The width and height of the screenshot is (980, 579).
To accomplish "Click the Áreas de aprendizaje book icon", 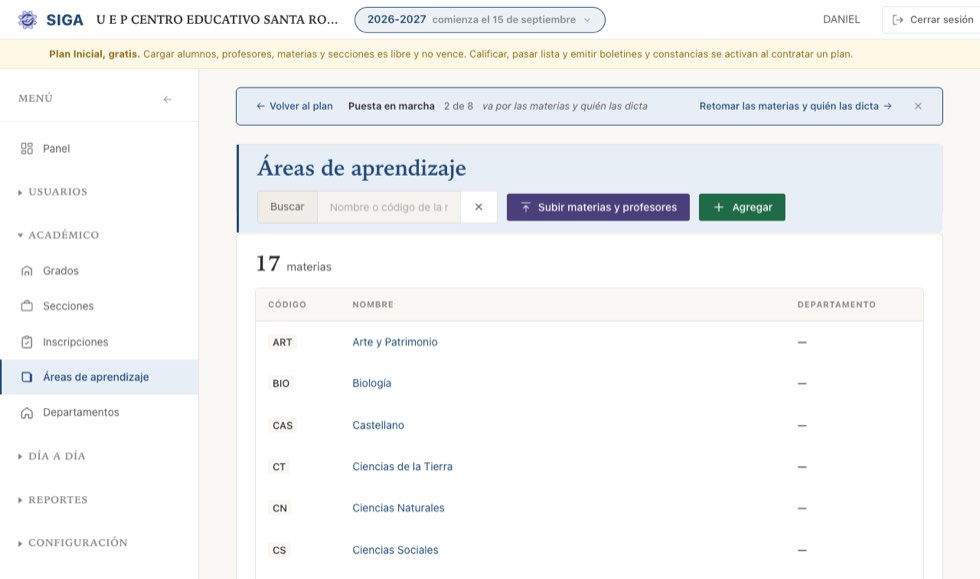I will tap(27, 377).
